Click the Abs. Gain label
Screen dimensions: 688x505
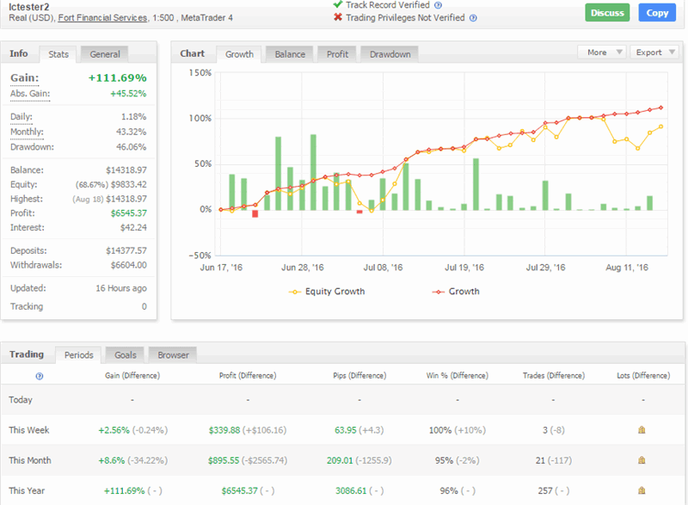30,94
